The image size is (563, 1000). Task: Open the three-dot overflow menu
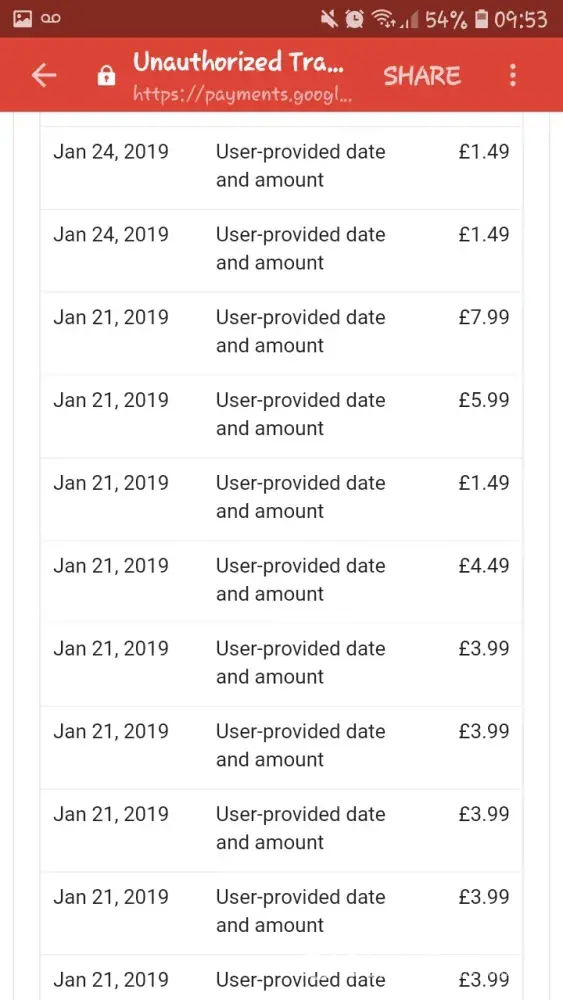click(x=513, y=75)
